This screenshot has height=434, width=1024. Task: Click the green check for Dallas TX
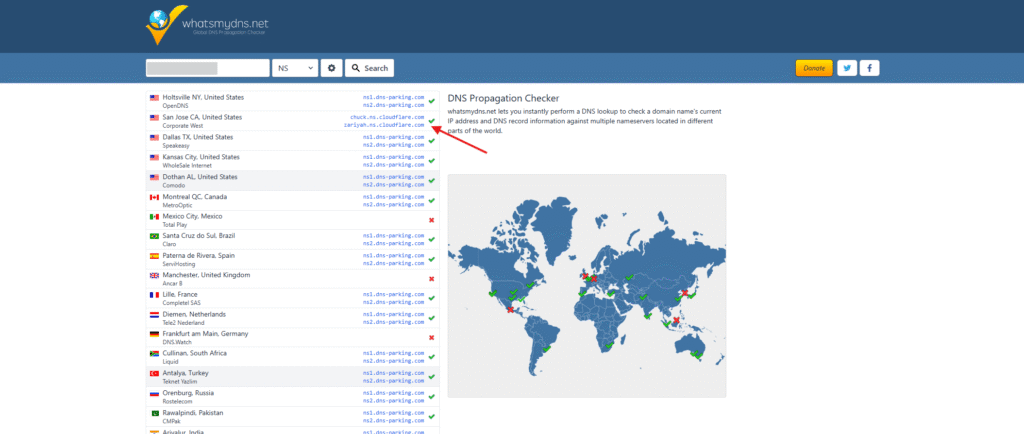point(431,141)
